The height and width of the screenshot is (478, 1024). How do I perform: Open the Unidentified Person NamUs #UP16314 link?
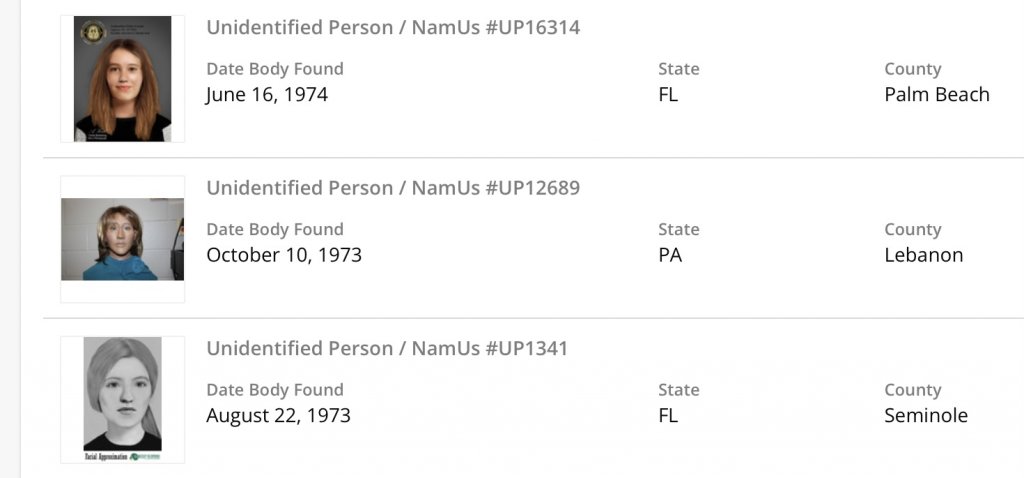(x=393, y=27)
